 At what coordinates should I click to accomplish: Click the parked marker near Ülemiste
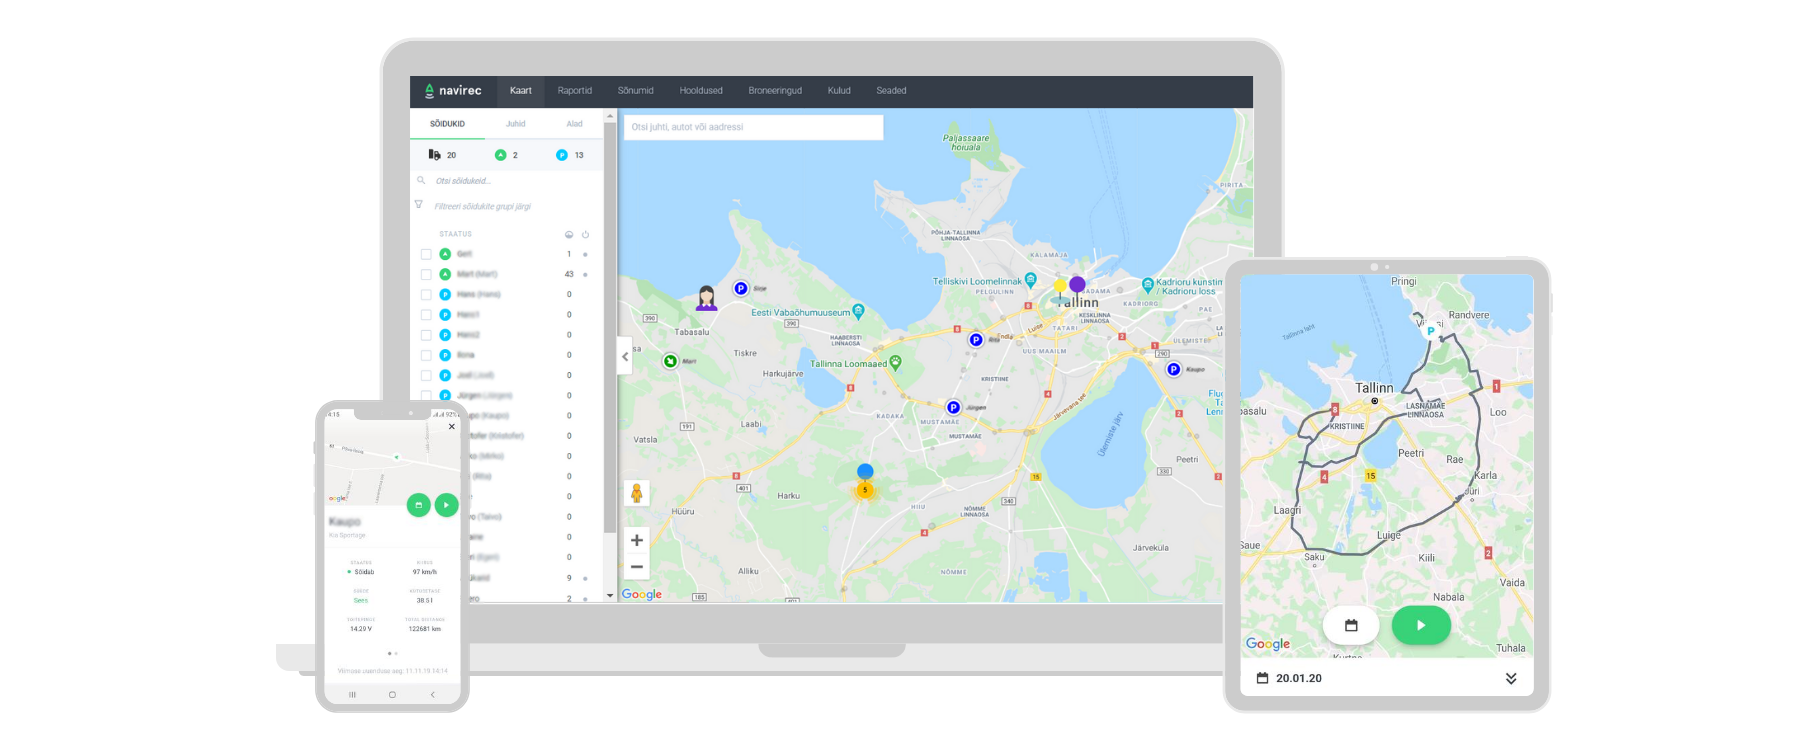pos(1174,369)
